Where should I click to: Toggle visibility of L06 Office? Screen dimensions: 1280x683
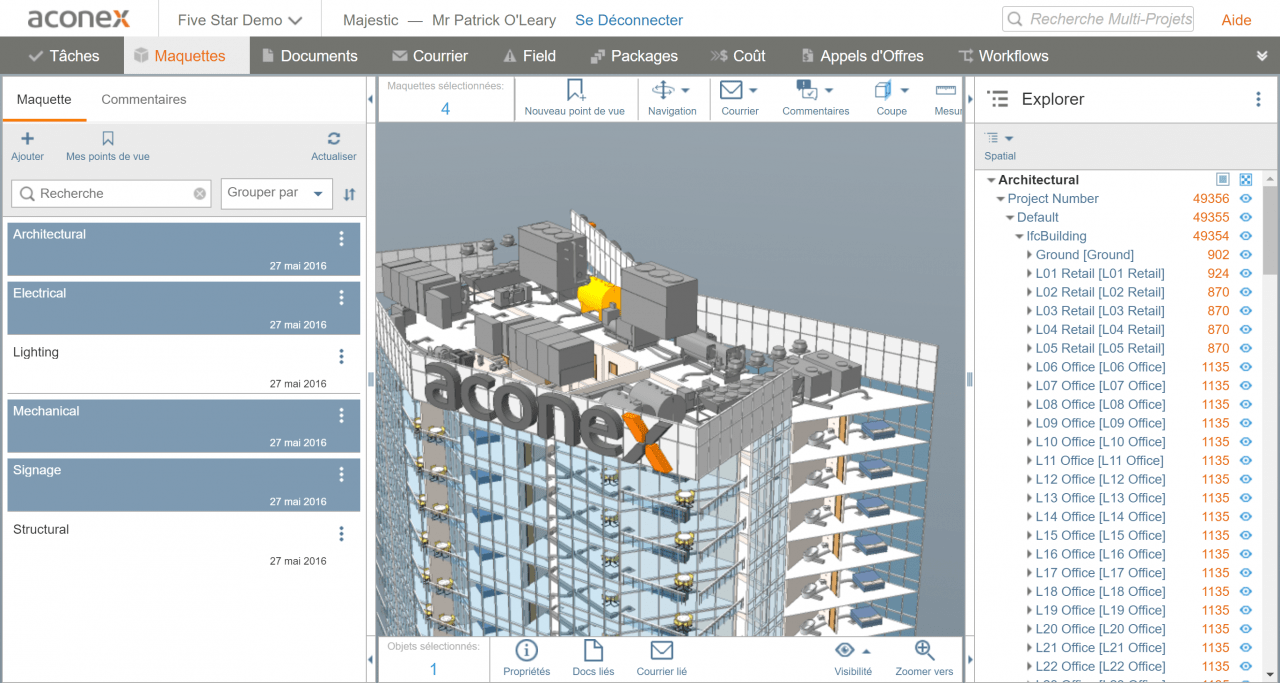tap(1246, 367)
